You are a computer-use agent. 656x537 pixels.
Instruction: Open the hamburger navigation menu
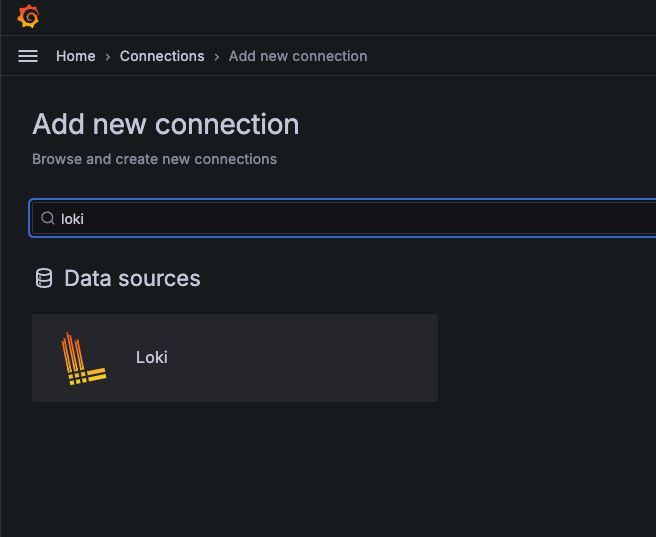coord(28,56)
